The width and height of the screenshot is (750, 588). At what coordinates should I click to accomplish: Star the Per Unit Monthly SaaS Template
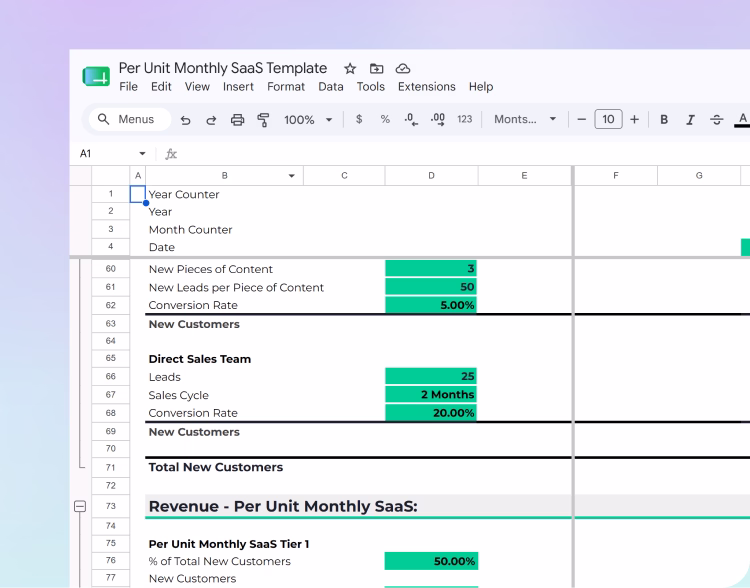[350, 69]
